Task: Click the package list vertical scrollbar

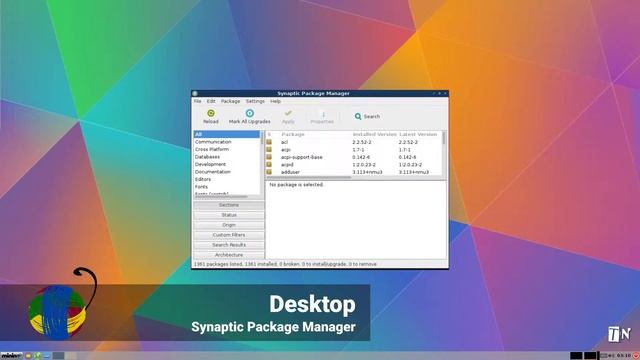Action: (444, 153)
